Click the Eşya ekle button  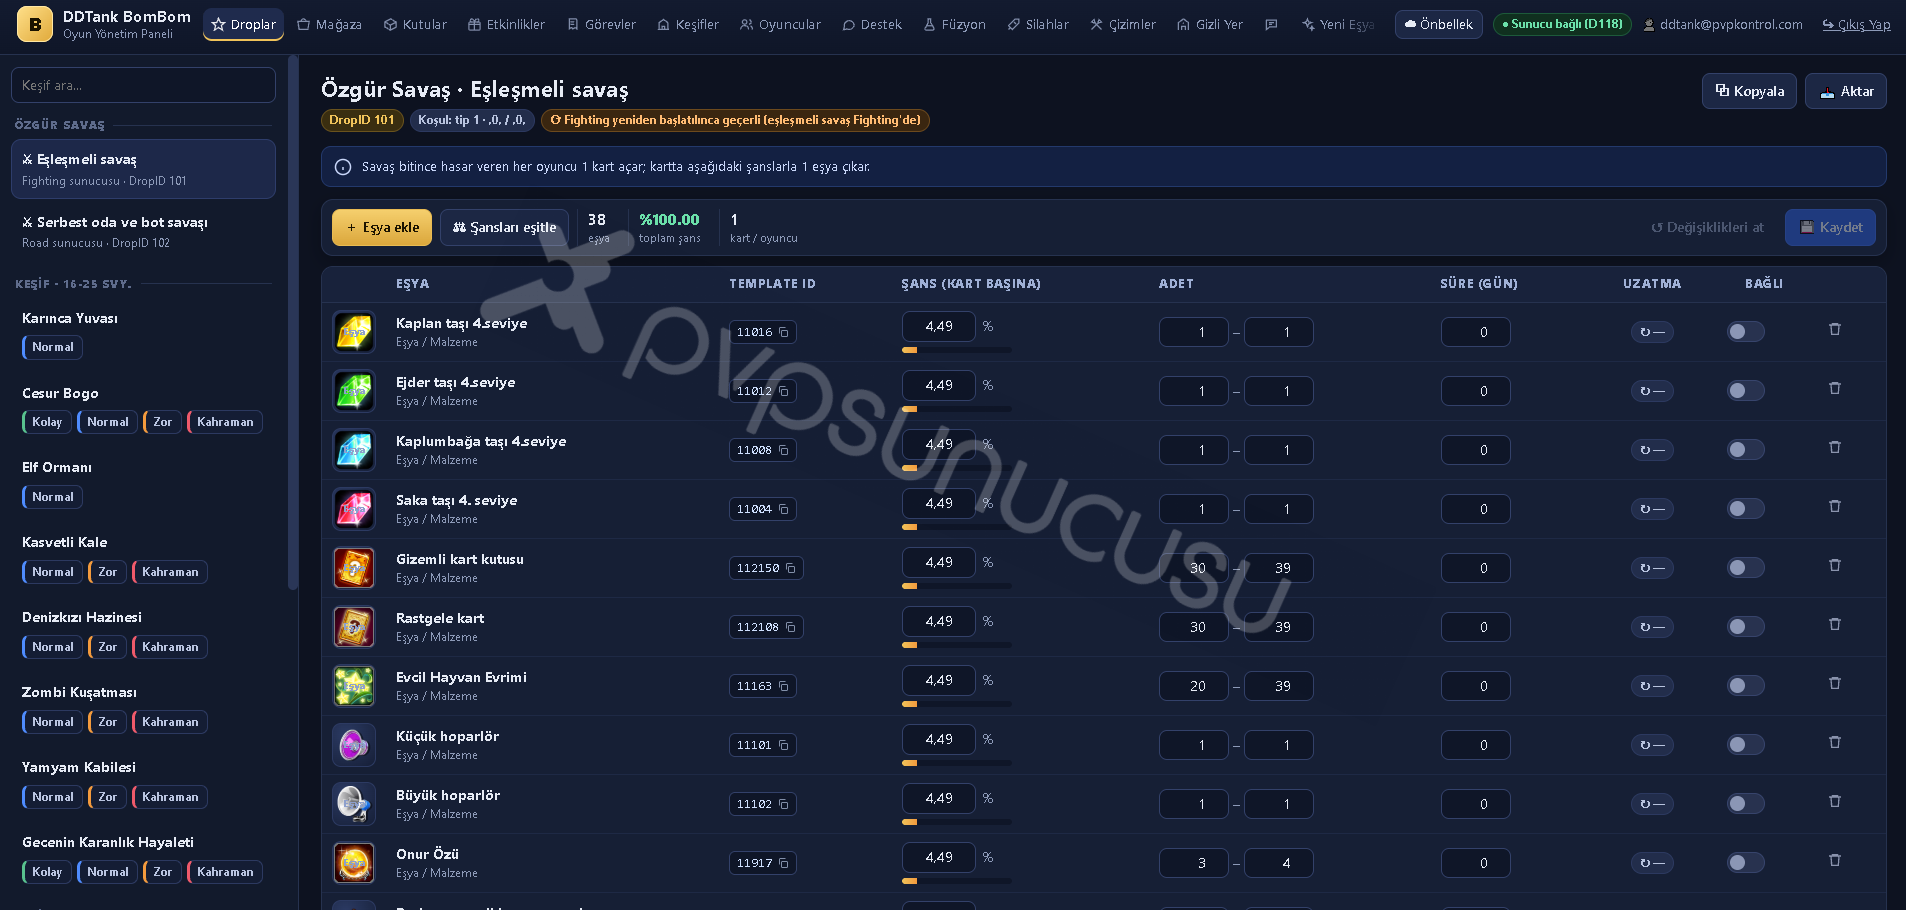click(x=382, y=228)
